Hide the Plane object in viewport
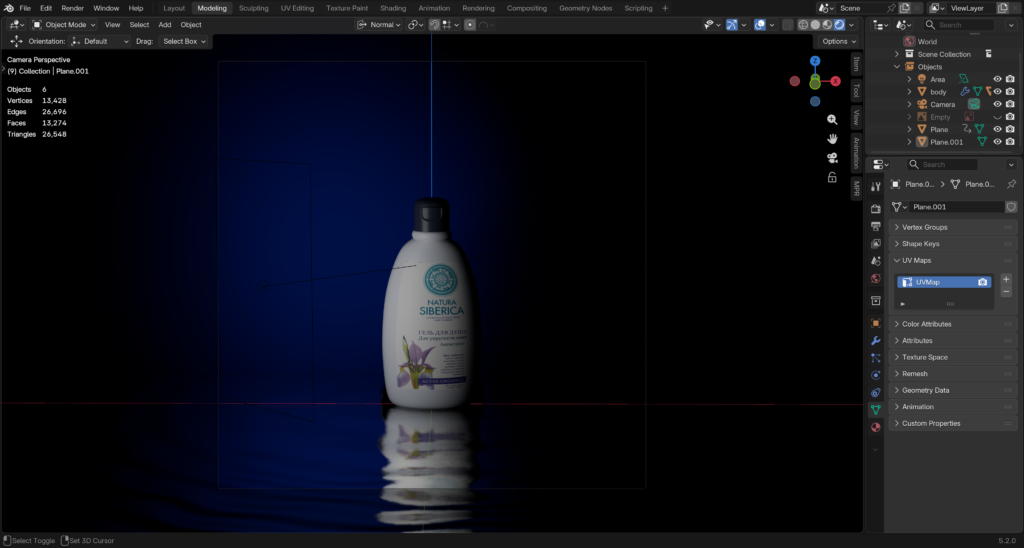Screen dimensions: 1024x548 [997, 129]
